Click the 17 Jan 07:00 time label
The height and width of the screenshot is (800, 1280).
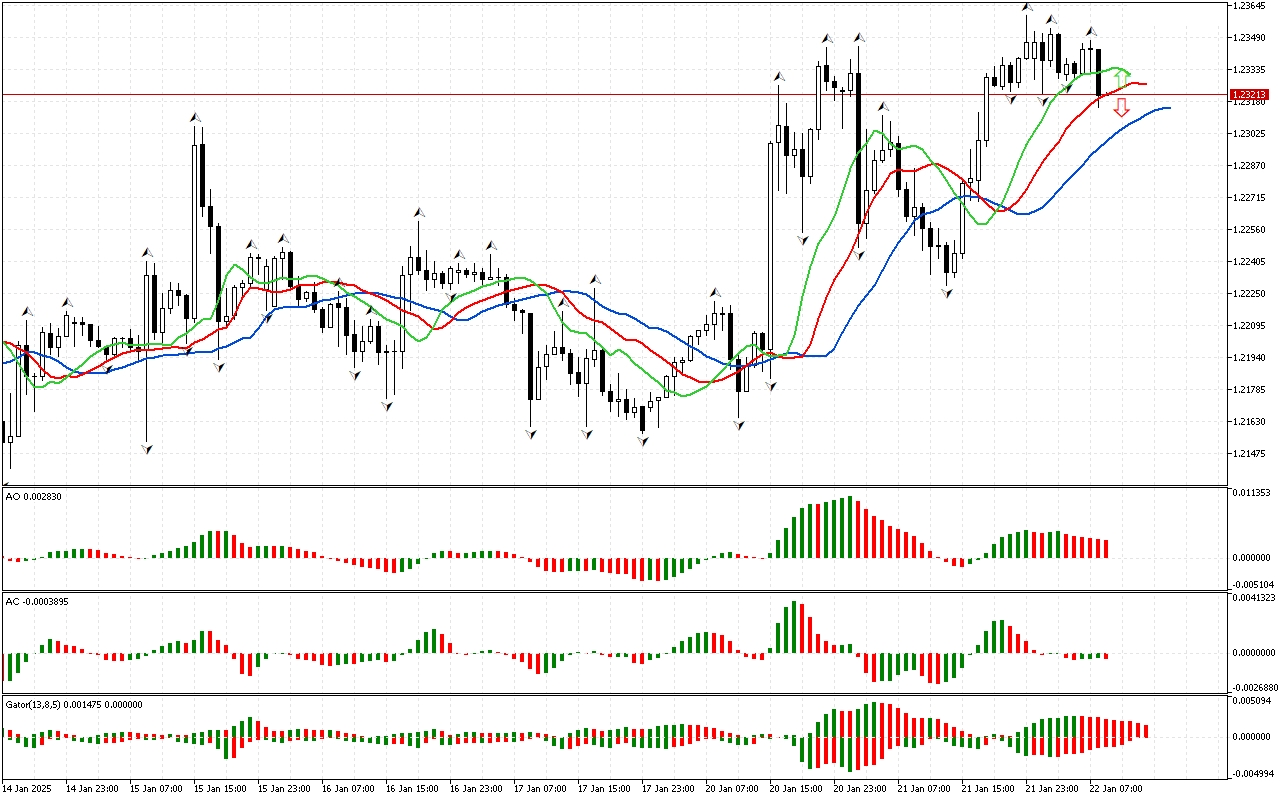point(541,789)
